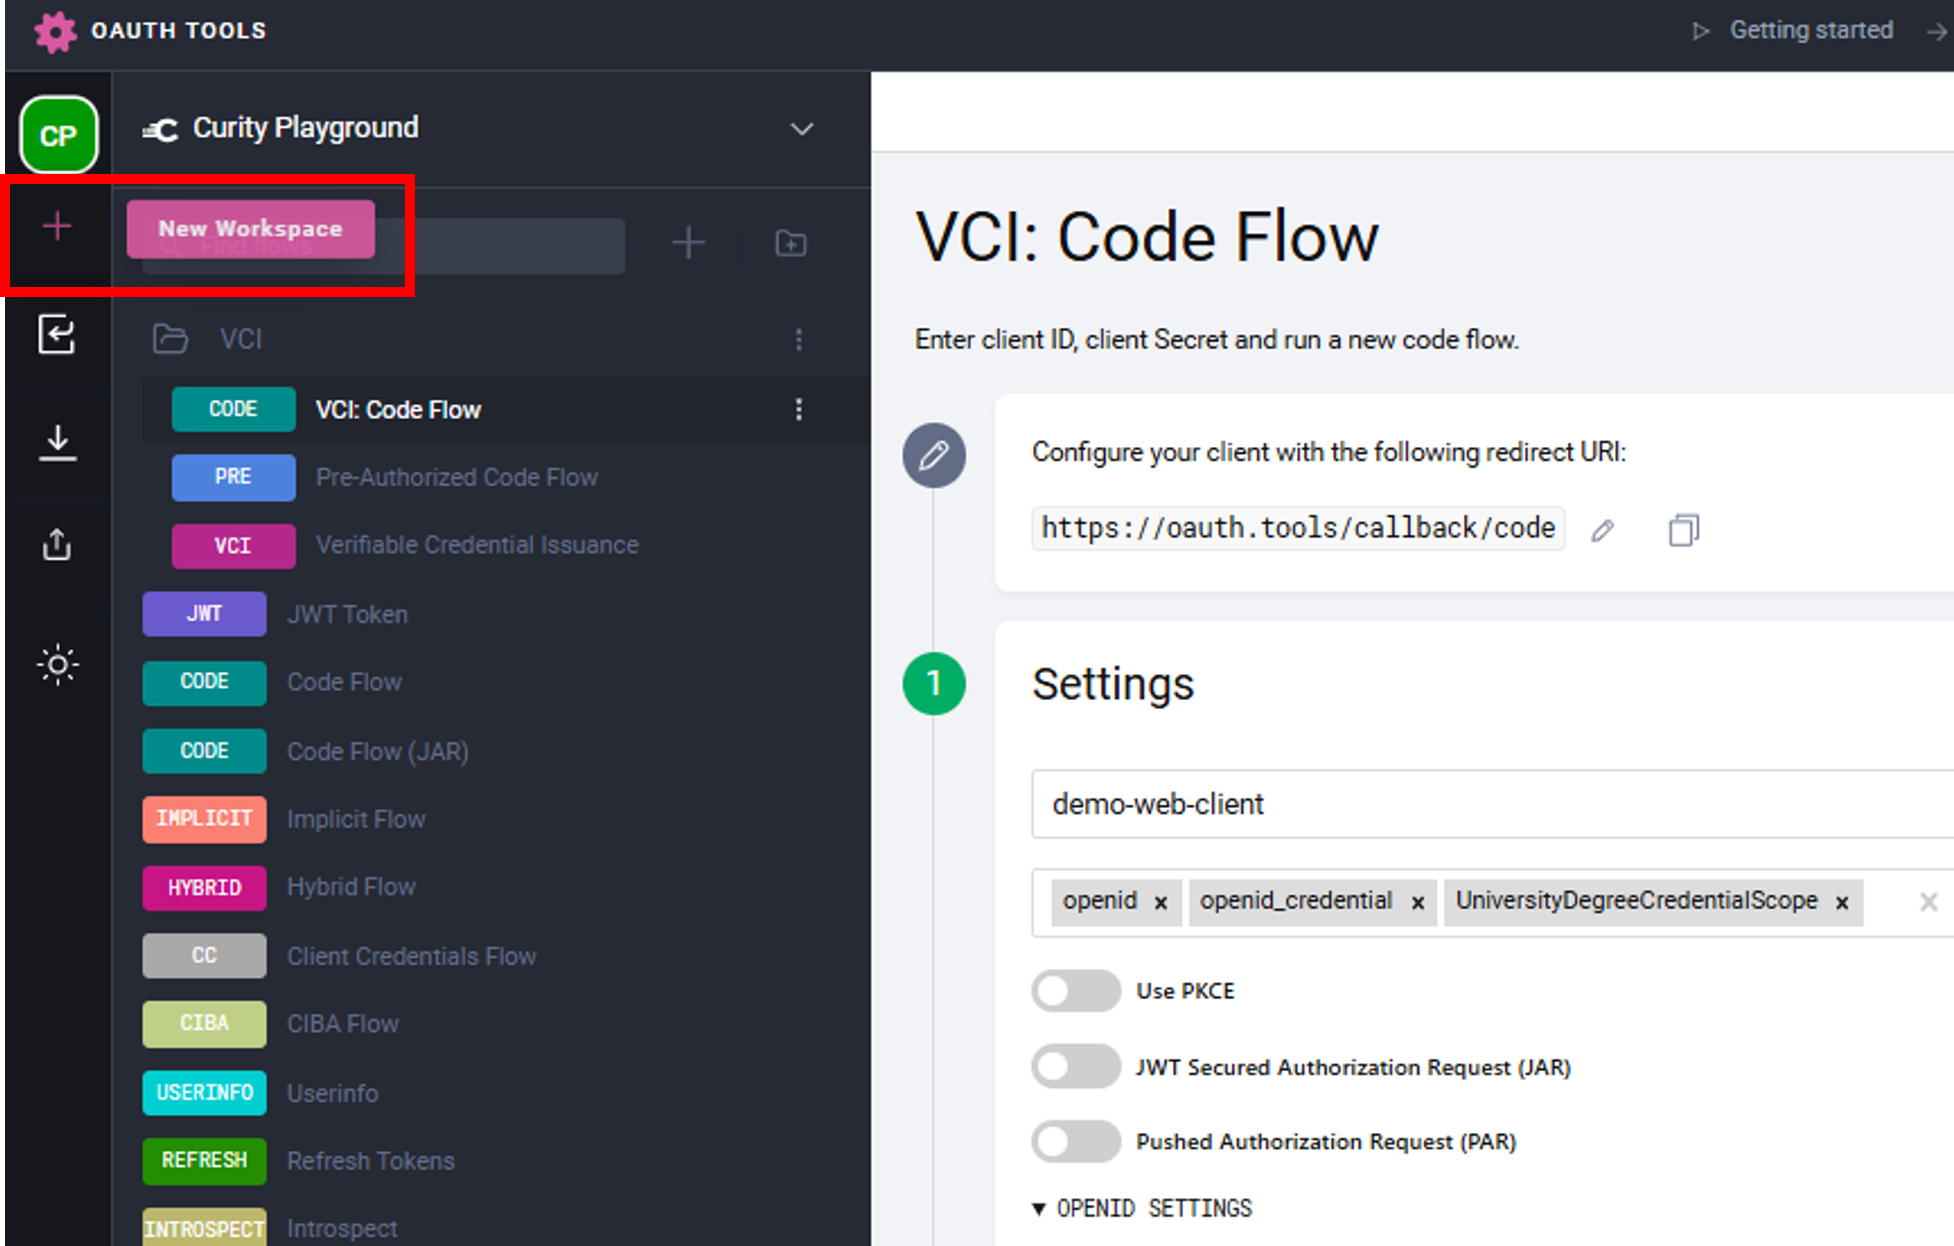
Task: Open Pre-Authorized Code Flow
Action: pos(456,477)
